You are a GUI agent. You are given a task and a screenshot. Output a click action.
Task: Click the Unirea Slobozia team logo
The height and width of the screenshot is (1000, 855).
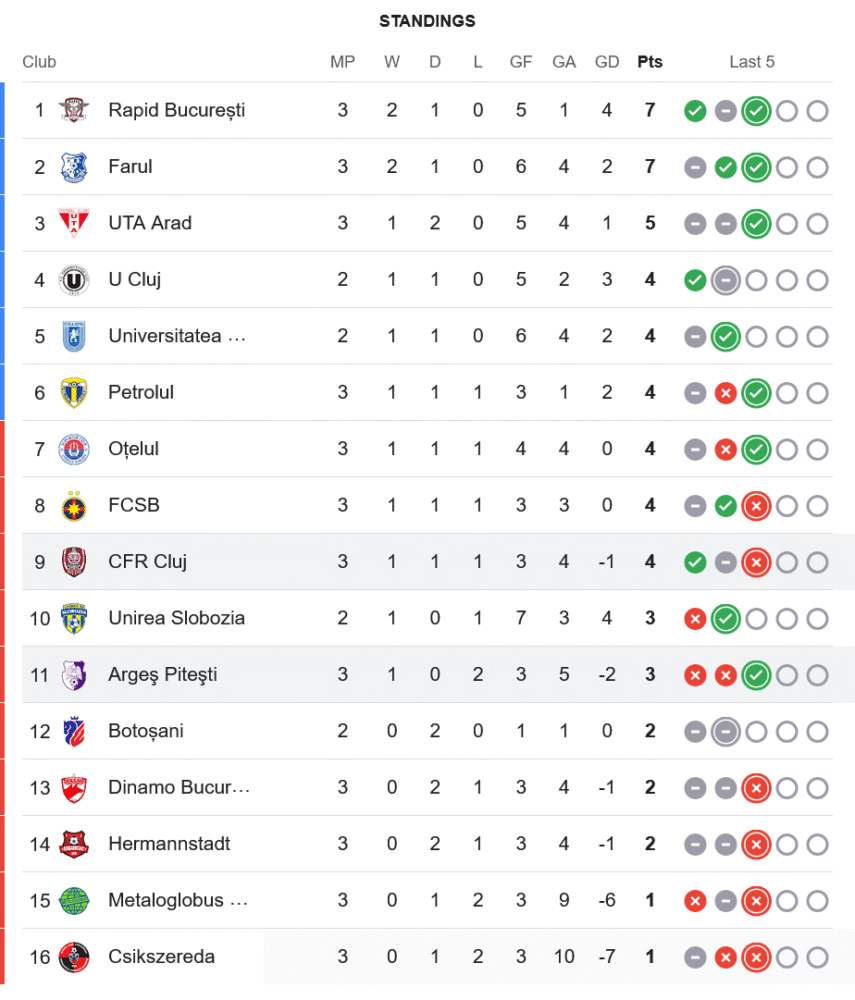pos(74,618)
